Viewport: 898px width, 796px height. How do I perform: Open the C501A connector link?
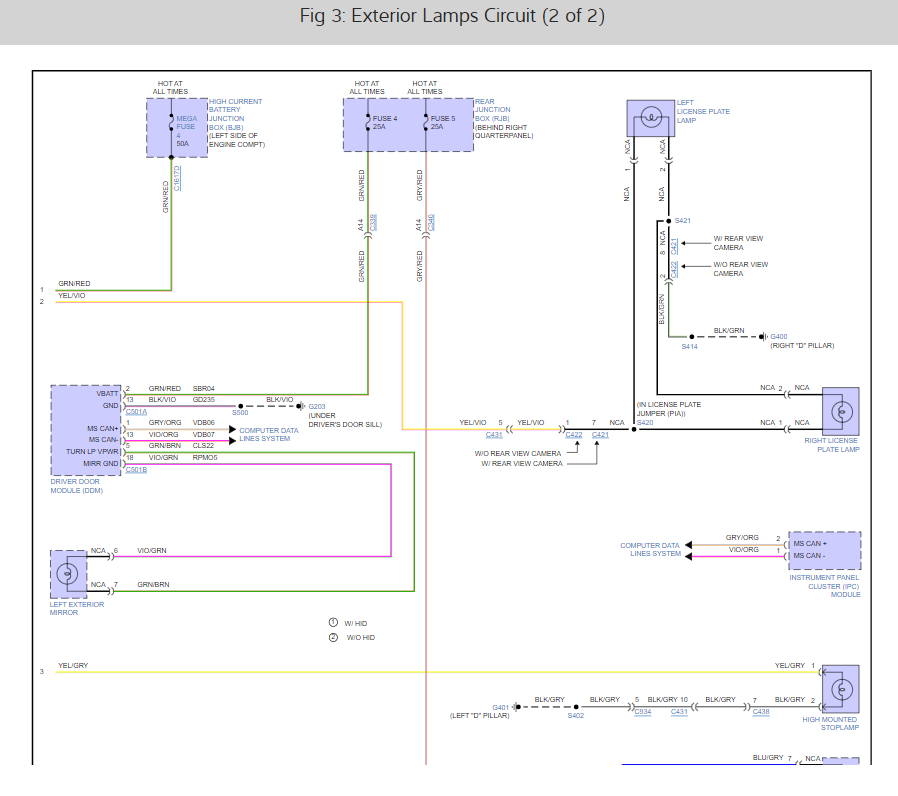pos(136,412)
